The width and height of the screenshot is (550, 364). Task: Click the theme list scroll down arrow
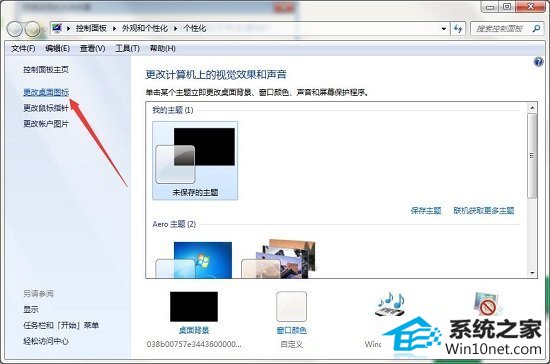pos(532,273)
